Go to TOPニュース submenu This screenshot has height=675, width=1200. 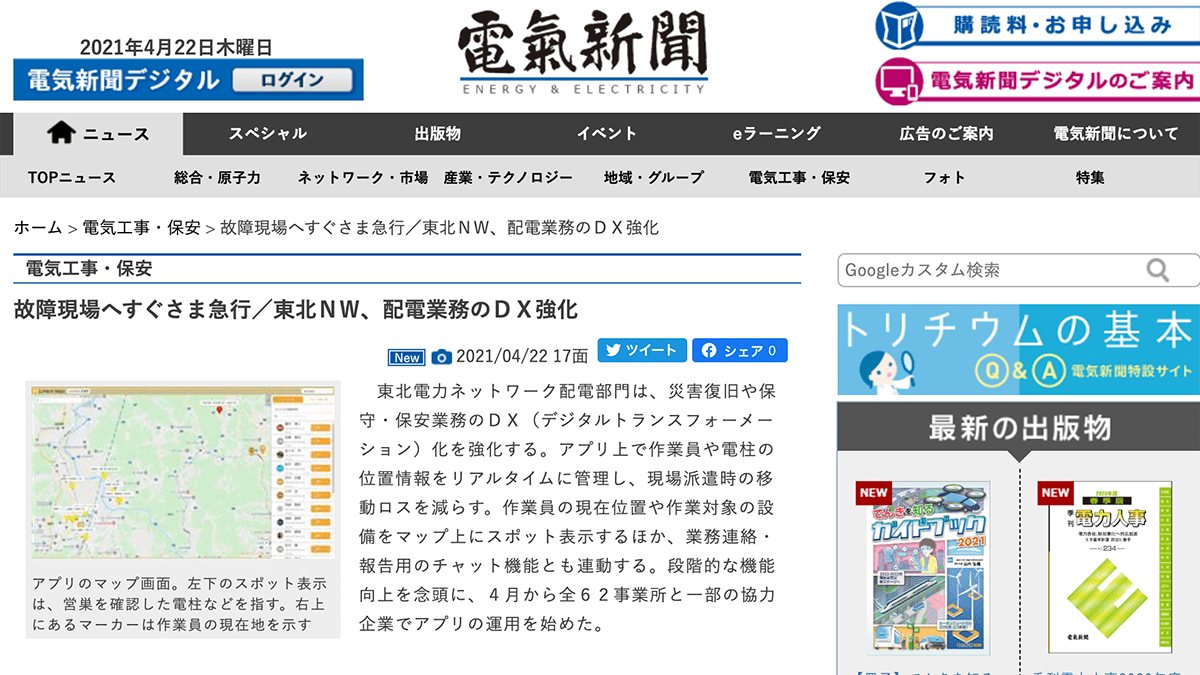72,177
